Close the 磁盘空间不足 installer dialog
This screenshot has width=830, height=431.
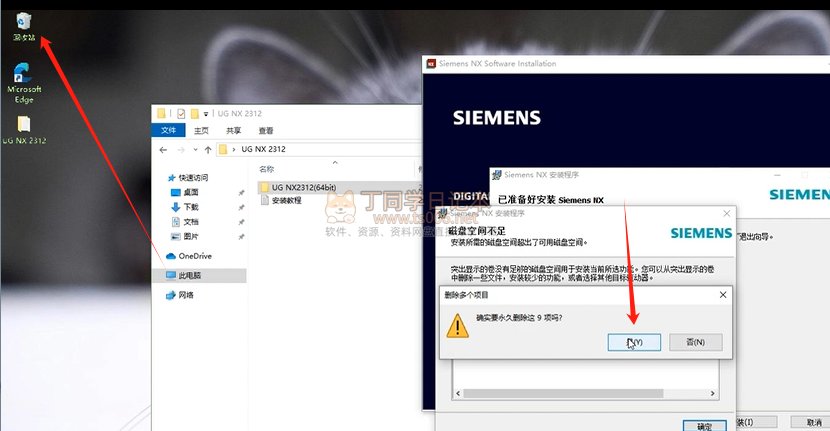pos(727,213)
